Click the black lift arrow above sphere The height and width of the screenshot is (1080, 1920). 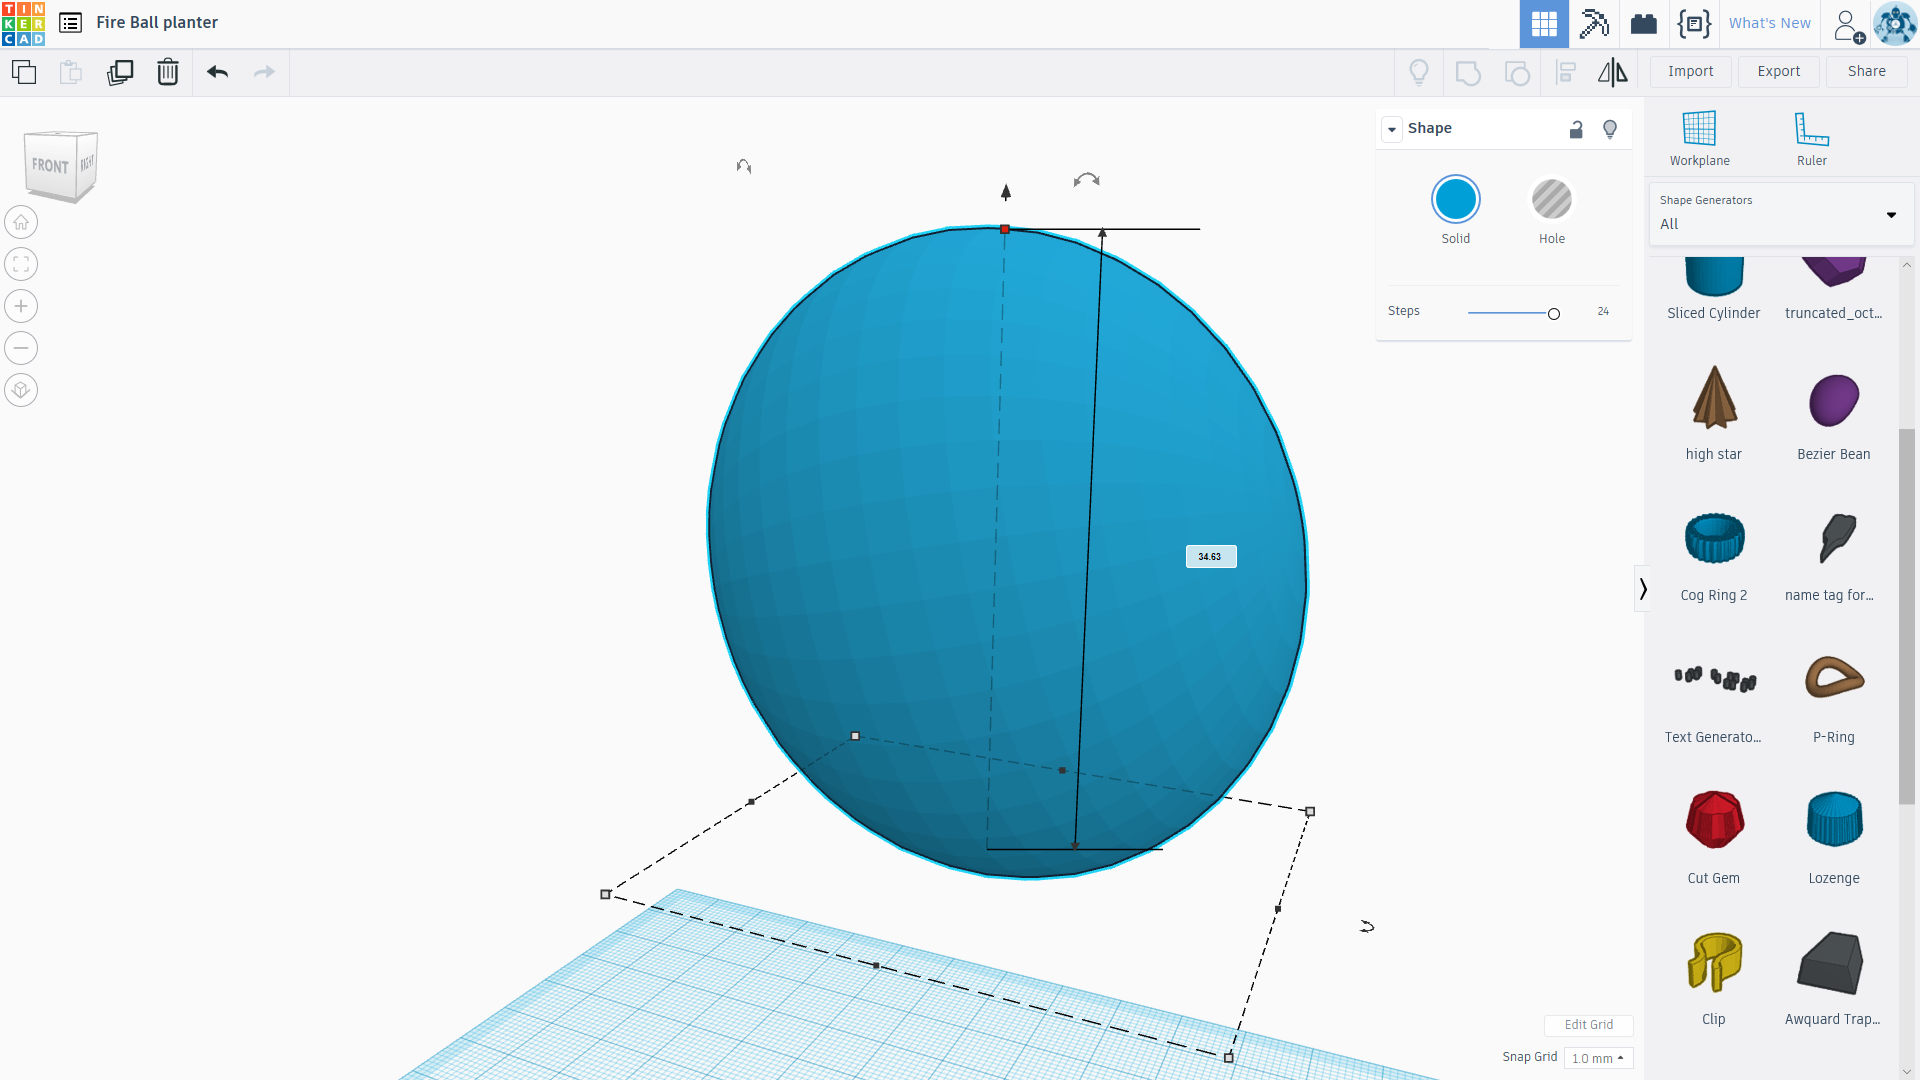pos(1006,192)
